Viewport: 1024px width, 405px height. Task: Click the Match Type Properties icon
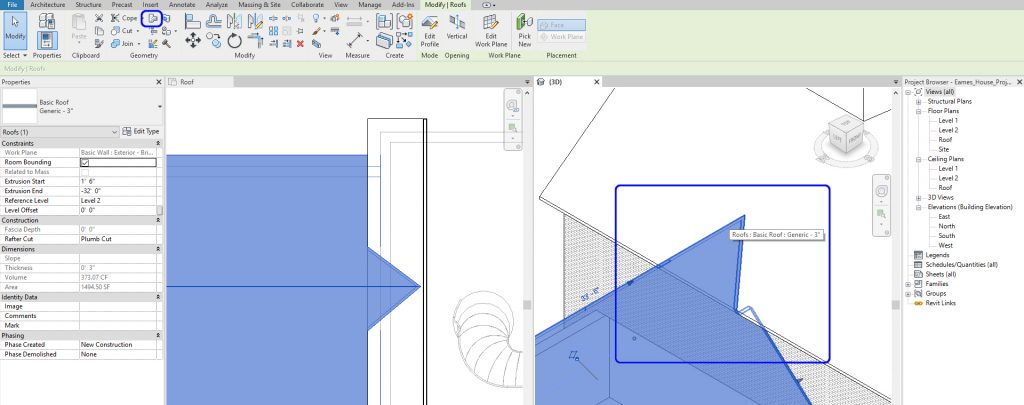click(99, 44)
